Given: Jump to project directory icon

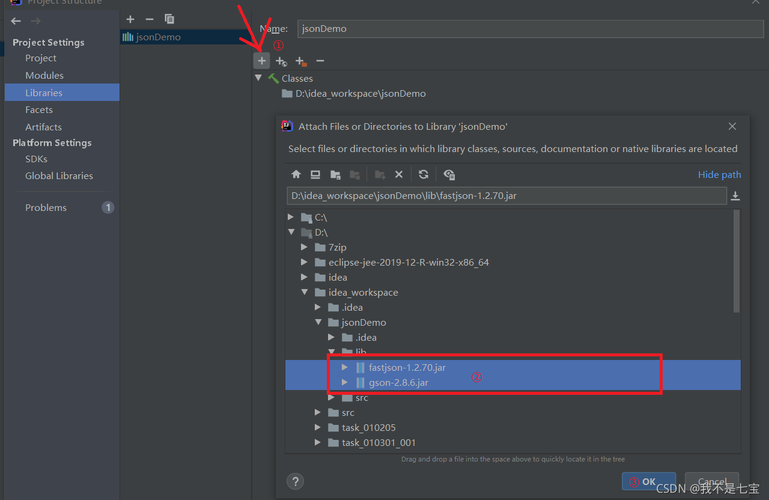Looking at the screenshot, I should 335,175.
